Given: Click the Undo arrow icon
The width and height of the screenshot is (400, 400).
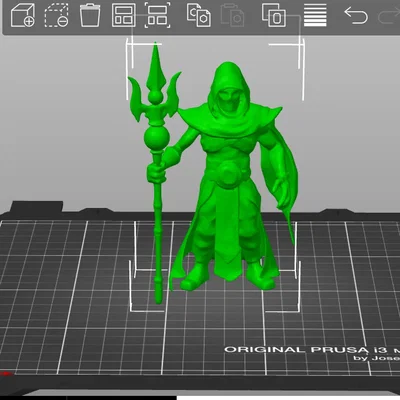Looking at the screenshot, I should (x=356, y=16).
